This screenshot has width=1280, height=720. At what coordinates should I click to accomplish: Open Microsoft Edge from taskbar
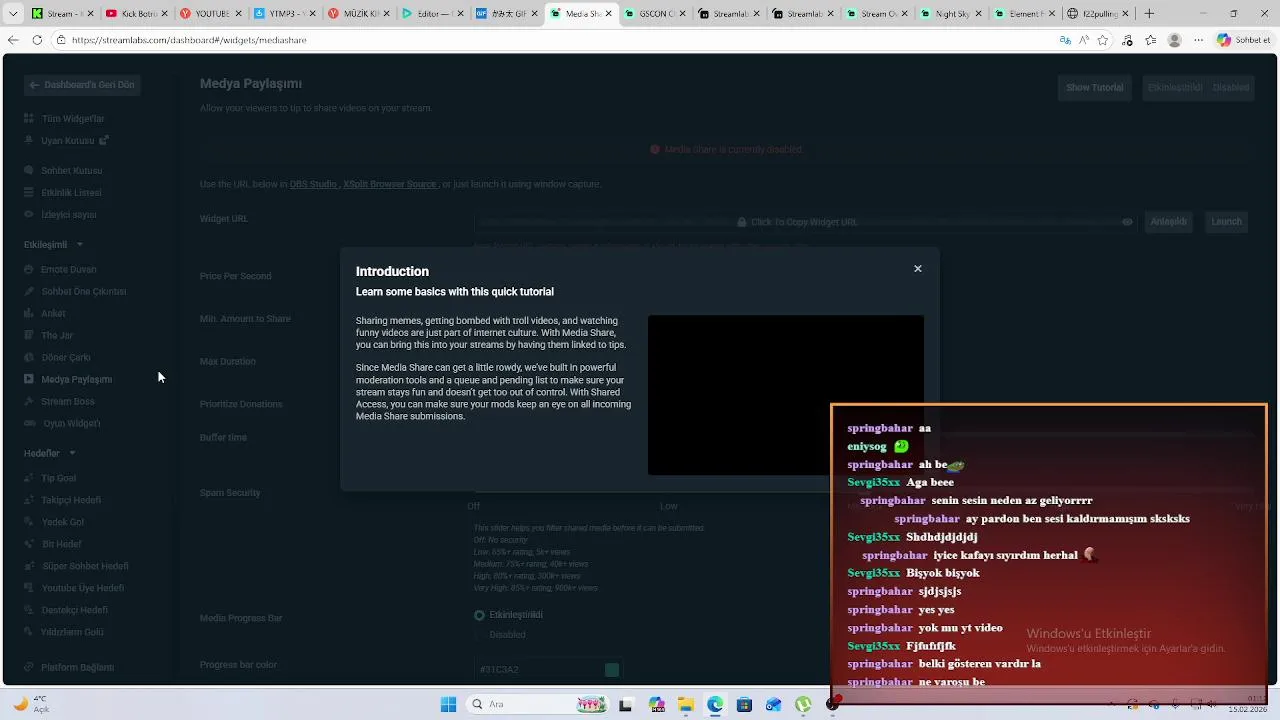pyautogui.click(x=715, y=705)
